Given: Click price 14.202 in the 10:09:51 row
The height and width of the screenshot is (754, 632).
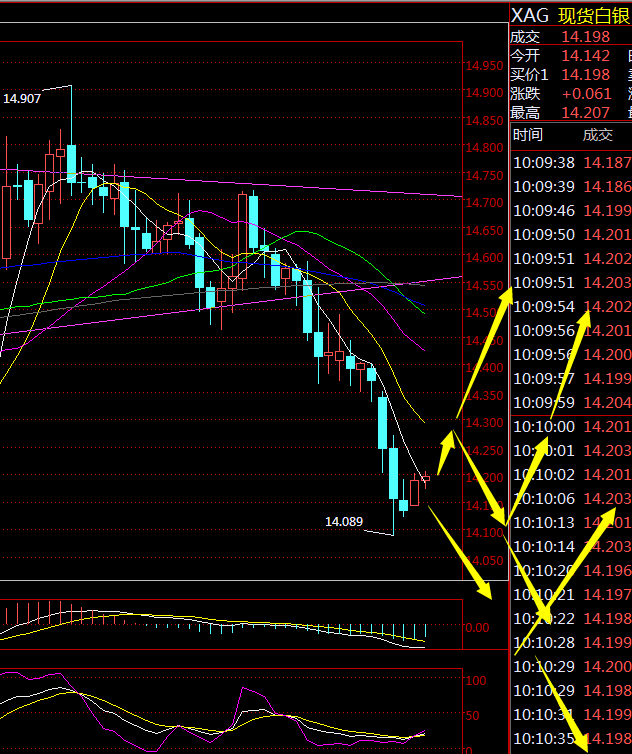Looking at the screenshot, I should click(607, 259).
